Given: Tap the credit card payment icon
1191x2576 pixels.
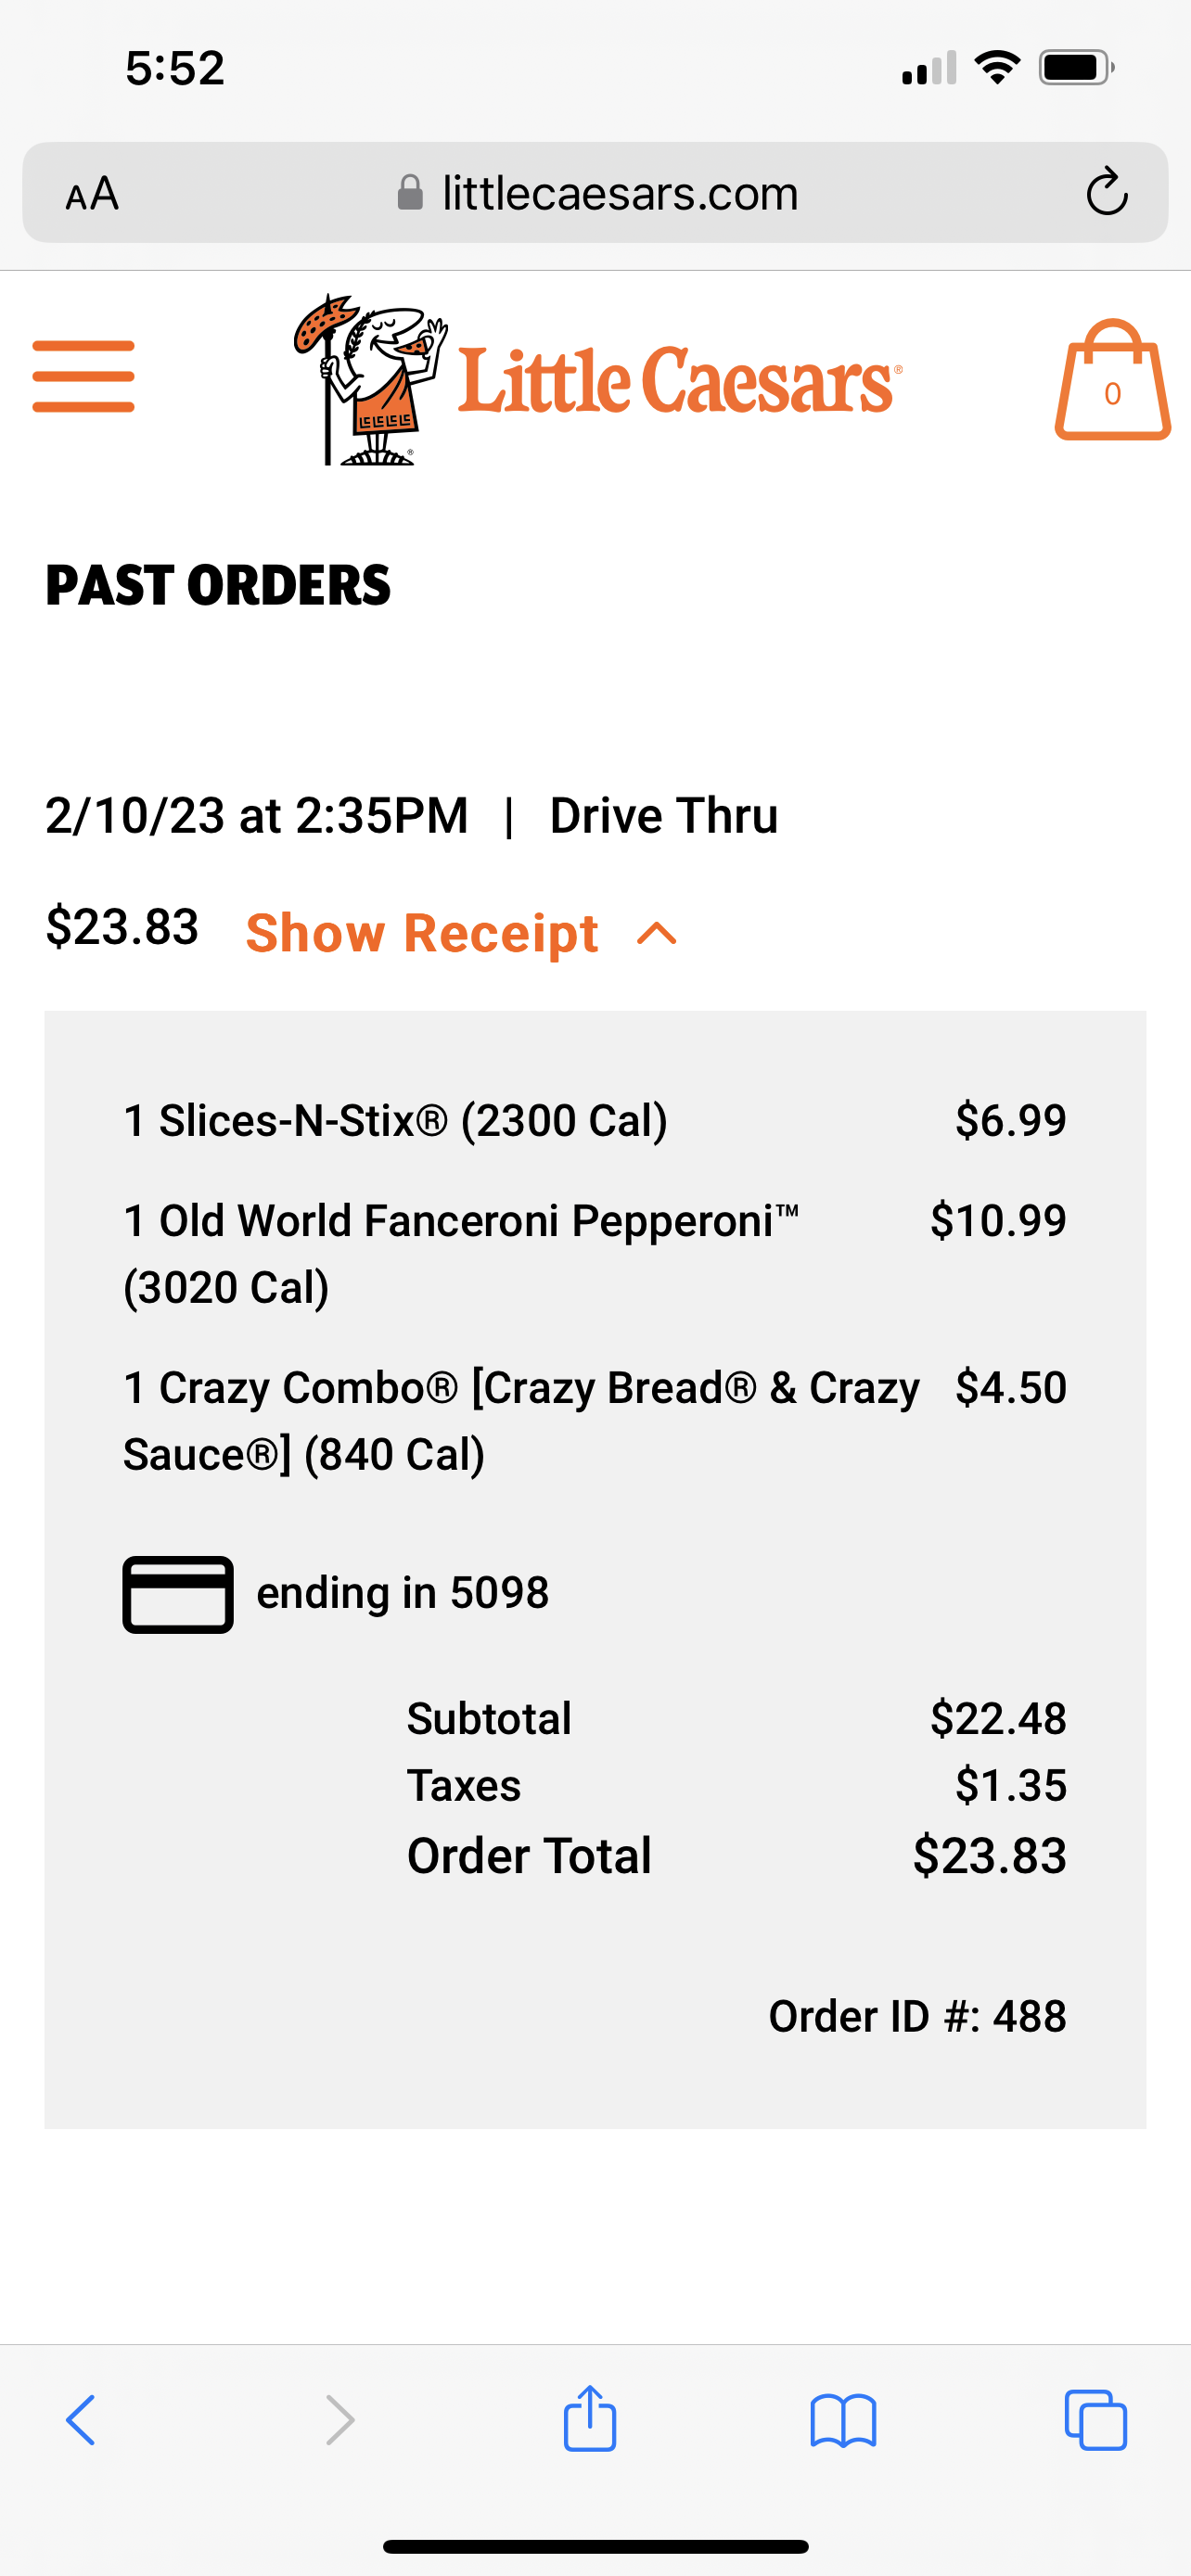Looking at the screenshot, I should 178,1594.
